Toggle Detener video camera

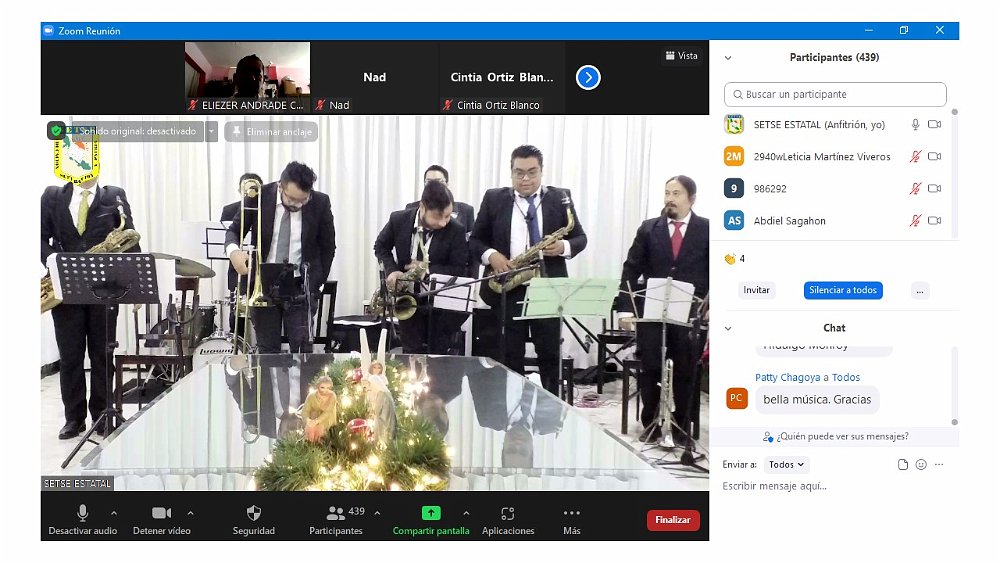(x=161, y=513)
